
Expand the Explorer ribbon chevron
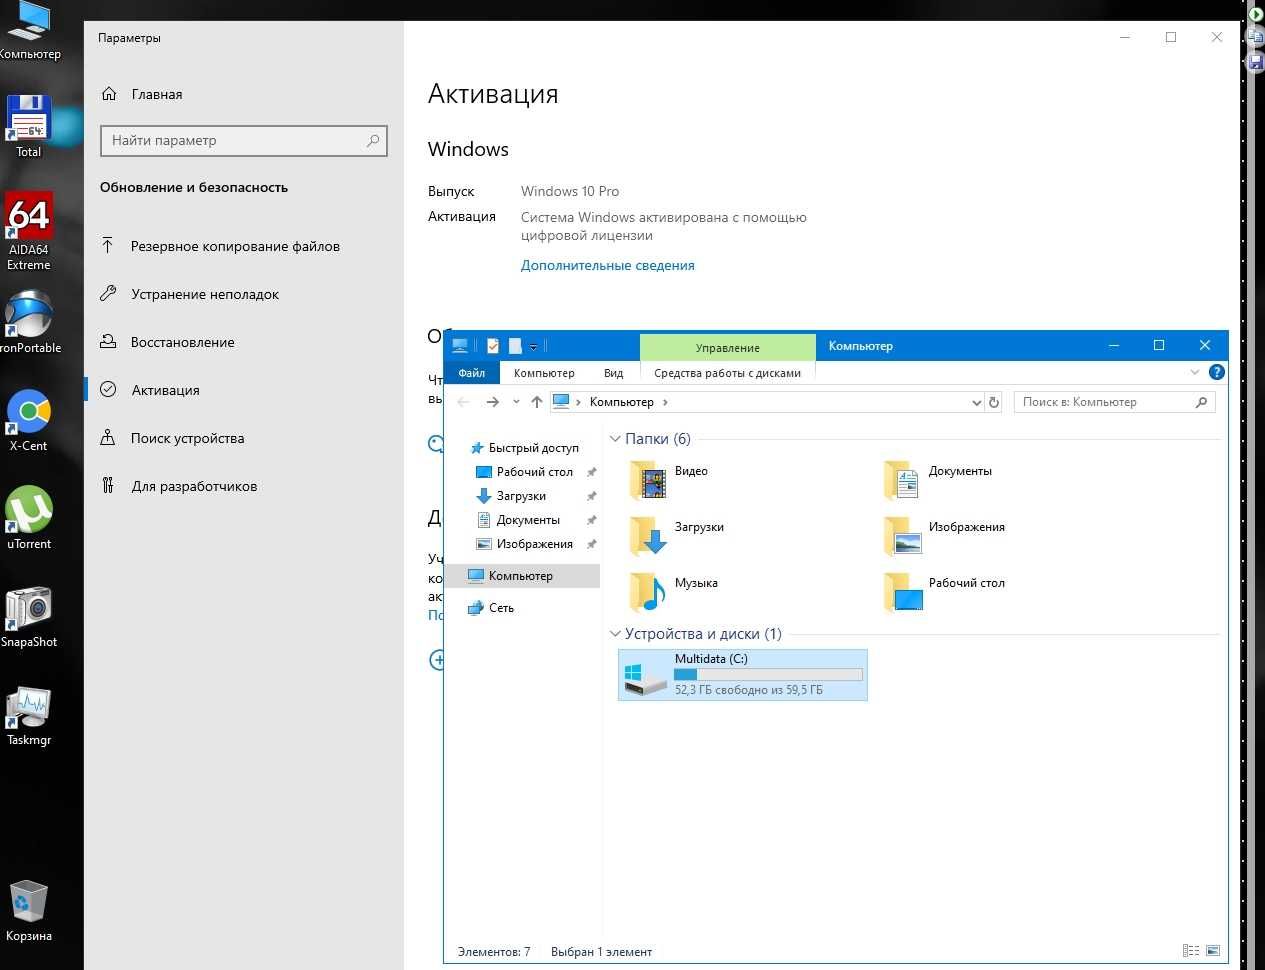click(x=1195, y=372)
